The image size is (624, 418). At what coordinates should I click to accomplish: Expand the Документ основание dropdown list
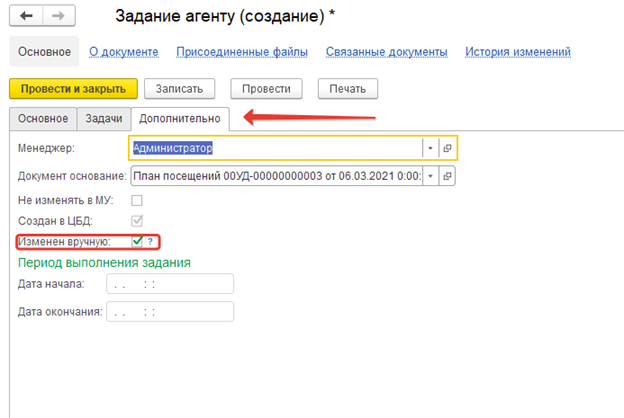(x=430, y=176)
